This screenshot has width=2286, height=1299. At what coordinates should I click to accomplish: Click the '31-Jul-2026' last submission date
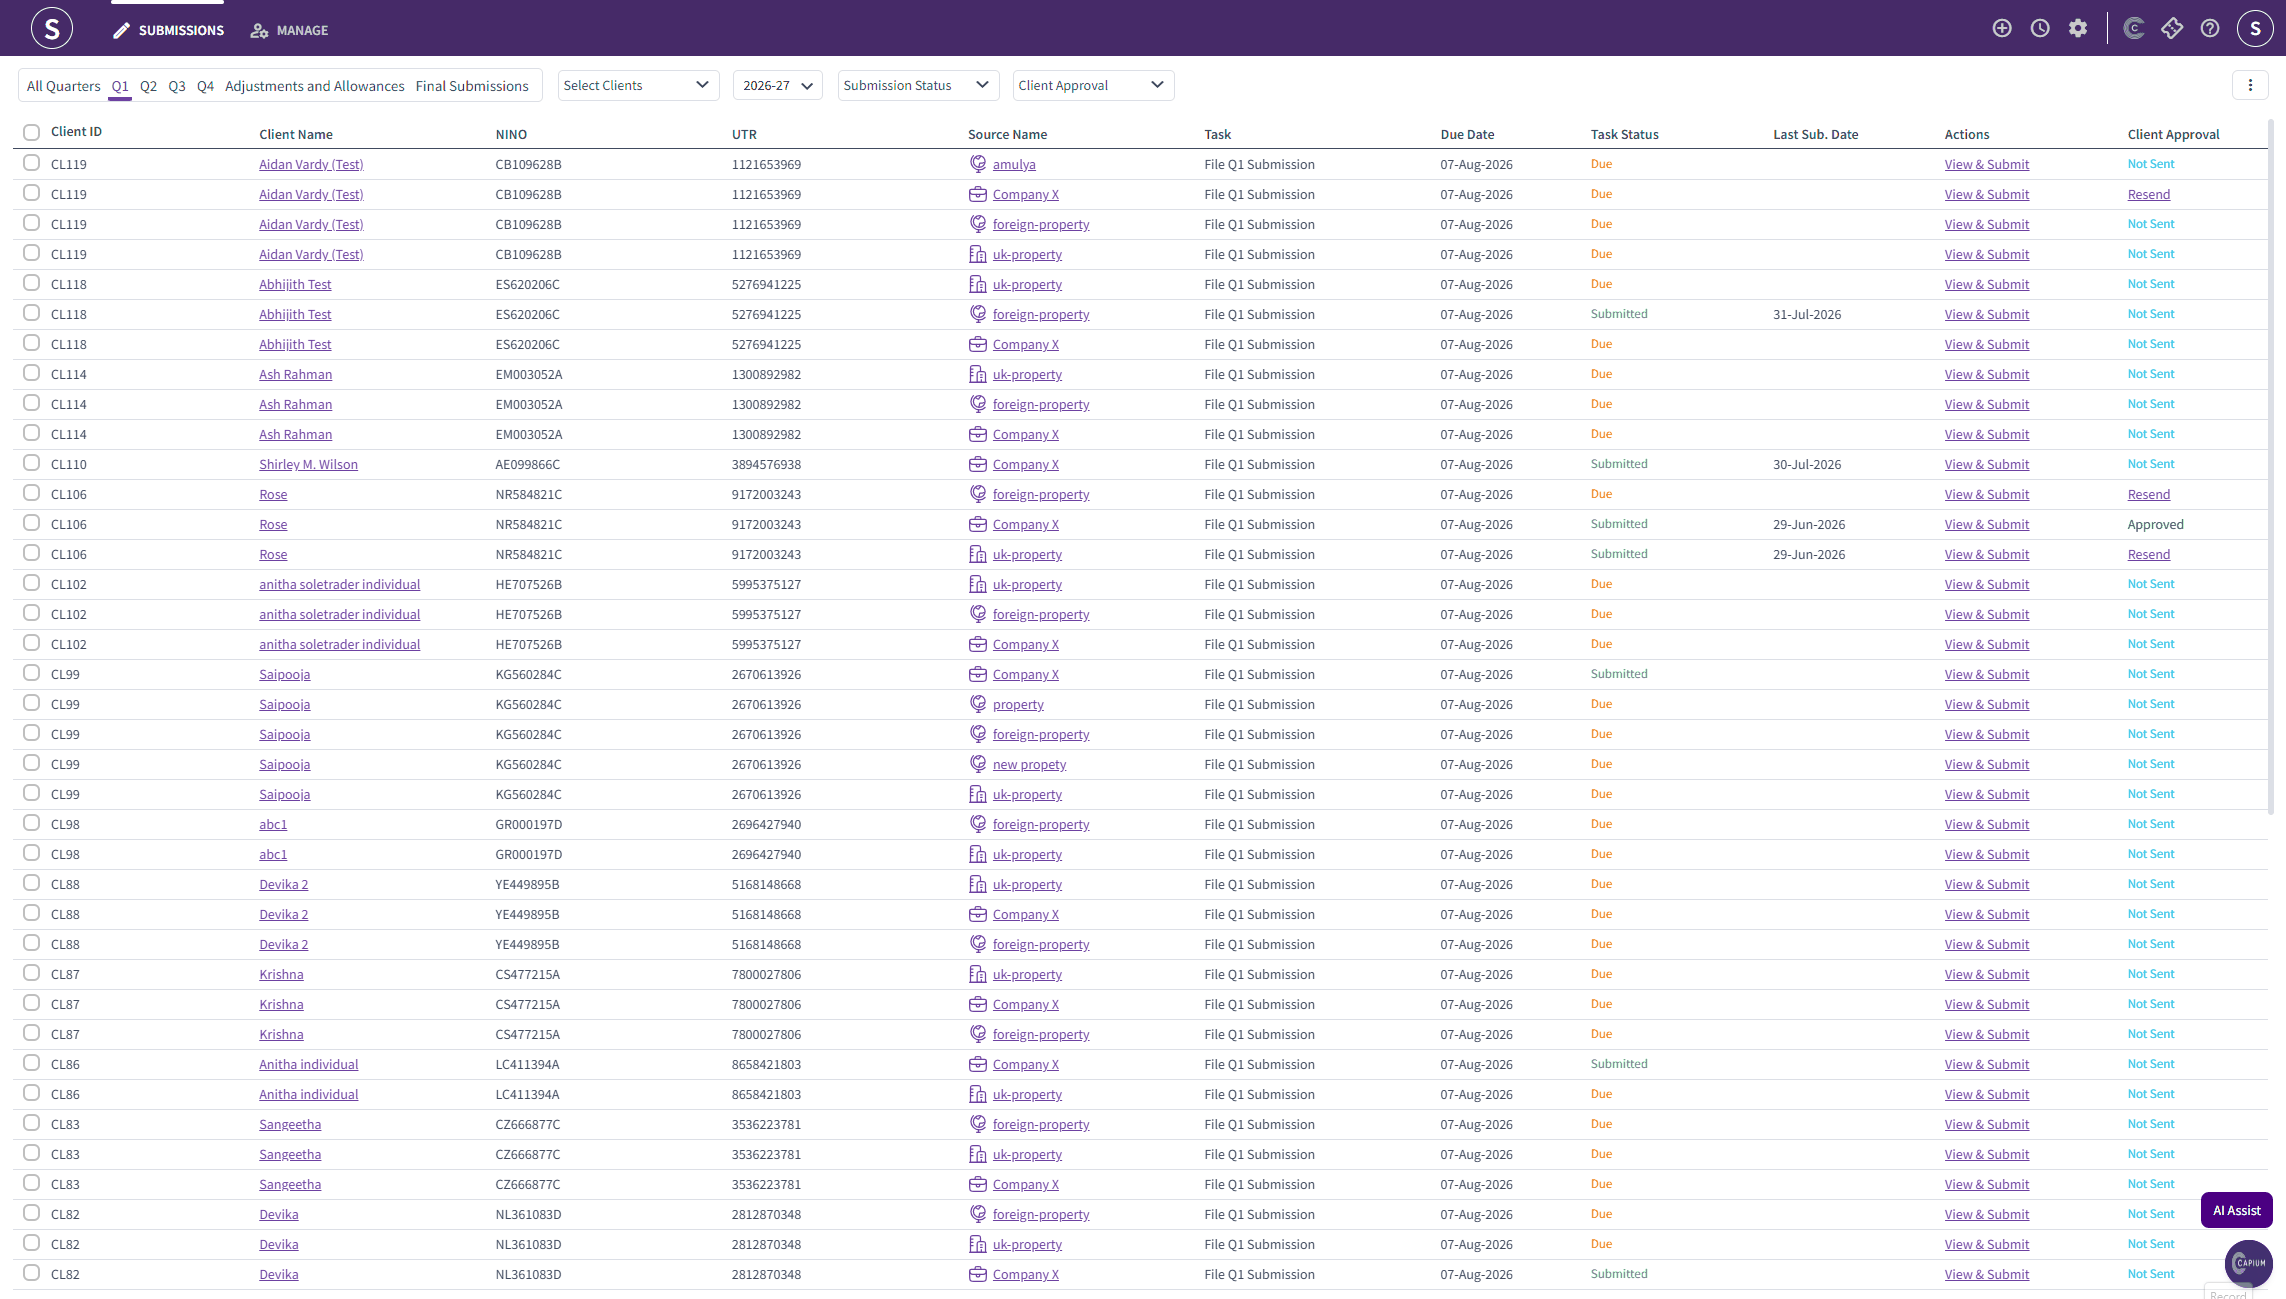coord(1806,314)
